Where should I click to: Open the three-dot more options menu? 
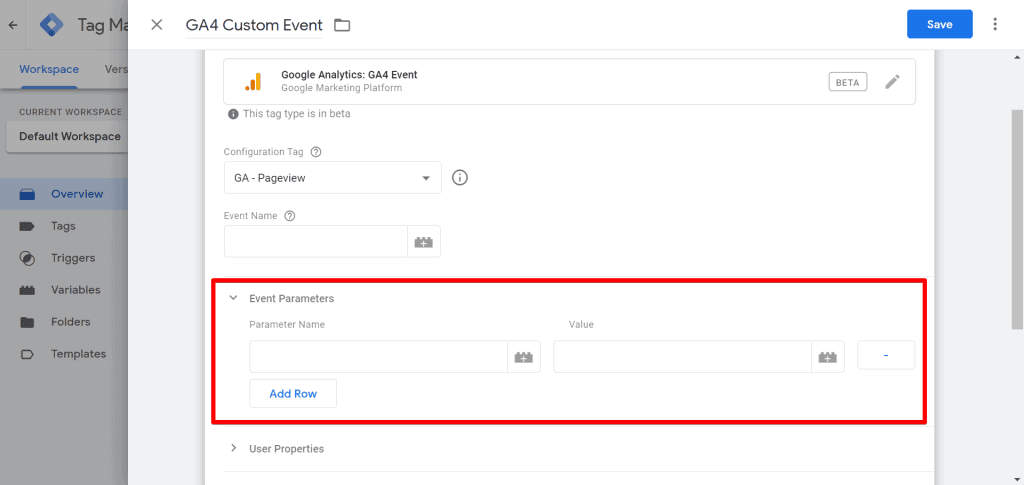(995, 24)
